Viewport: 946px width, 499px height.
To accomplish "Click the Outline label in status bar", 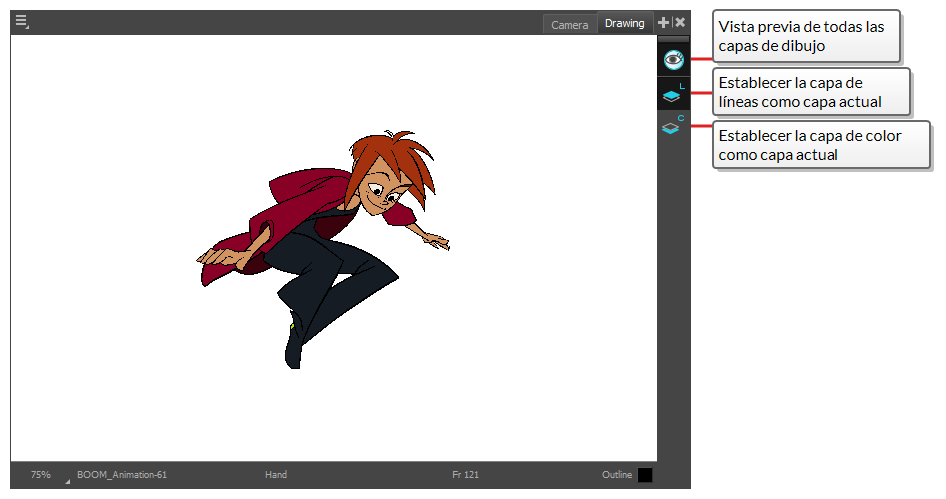I will click(616, 475).
